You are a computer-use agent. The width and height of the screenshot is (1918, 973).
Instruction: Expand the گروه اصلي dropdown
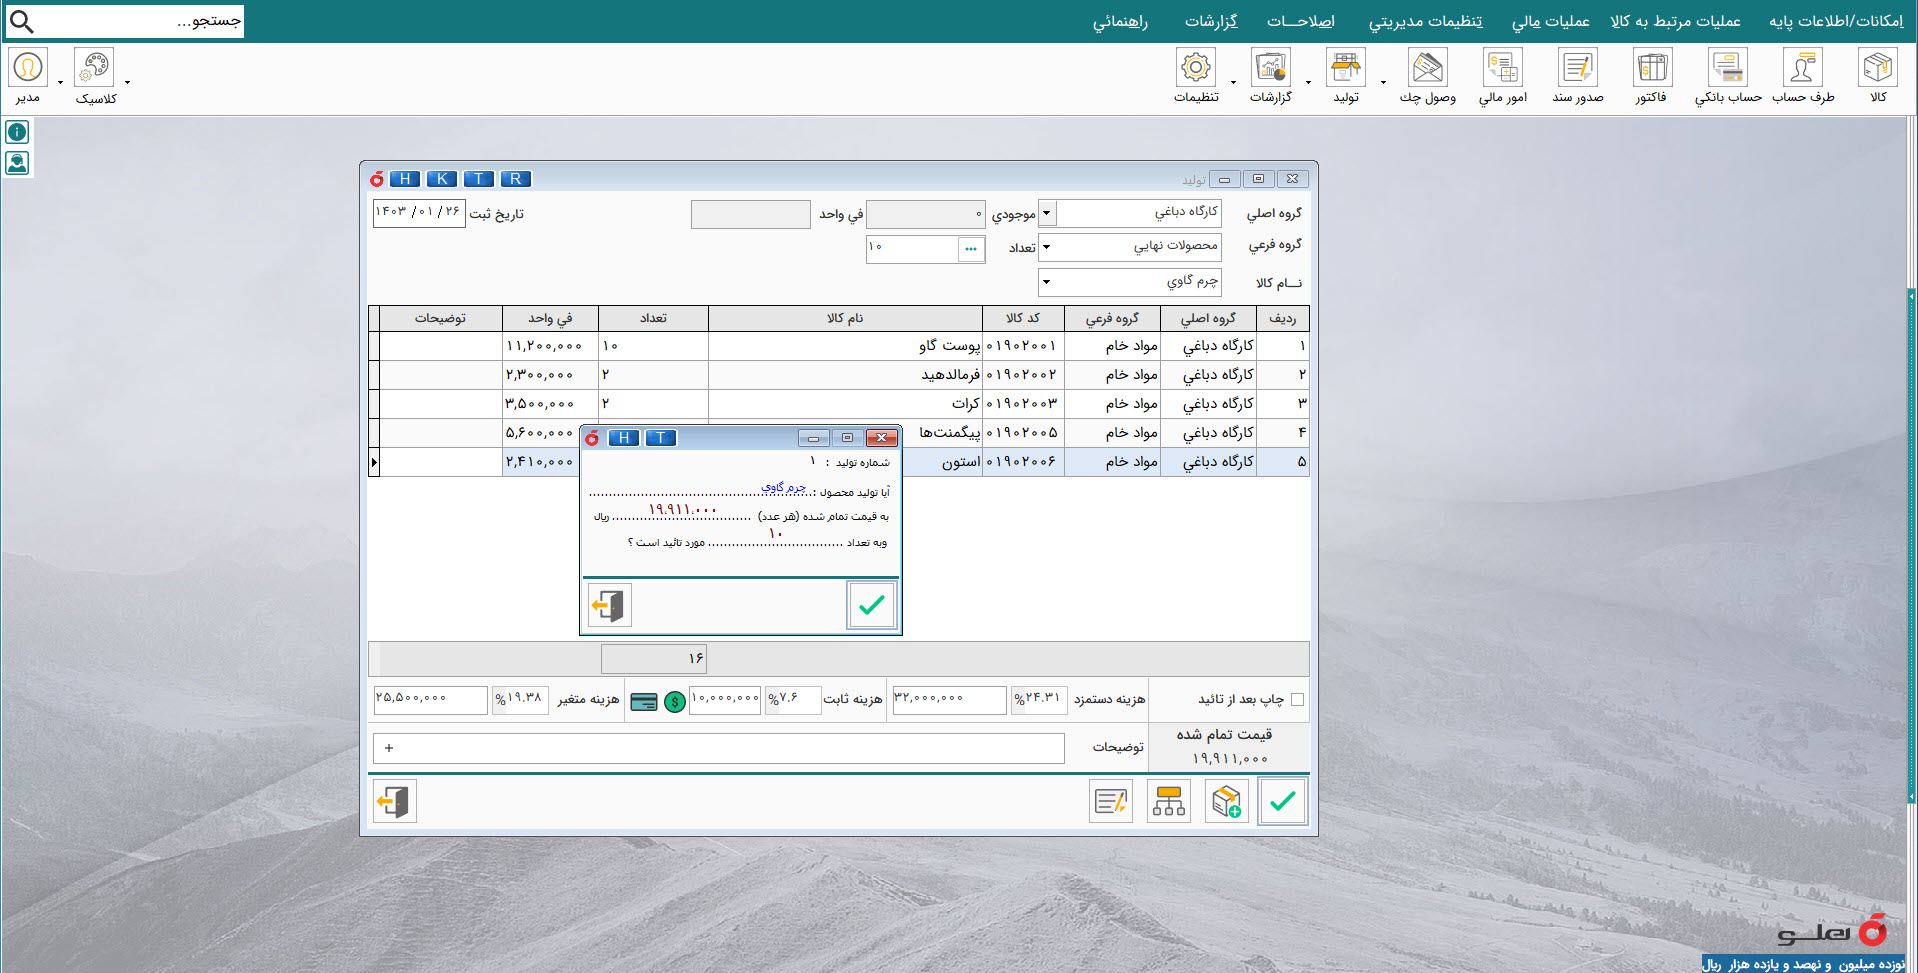pos(1047,213)
